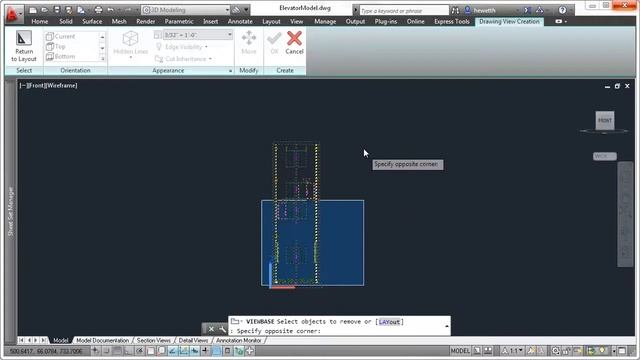This screenshot has width=640, height=360.
Task: Click the Move view button
Action: 249,43
